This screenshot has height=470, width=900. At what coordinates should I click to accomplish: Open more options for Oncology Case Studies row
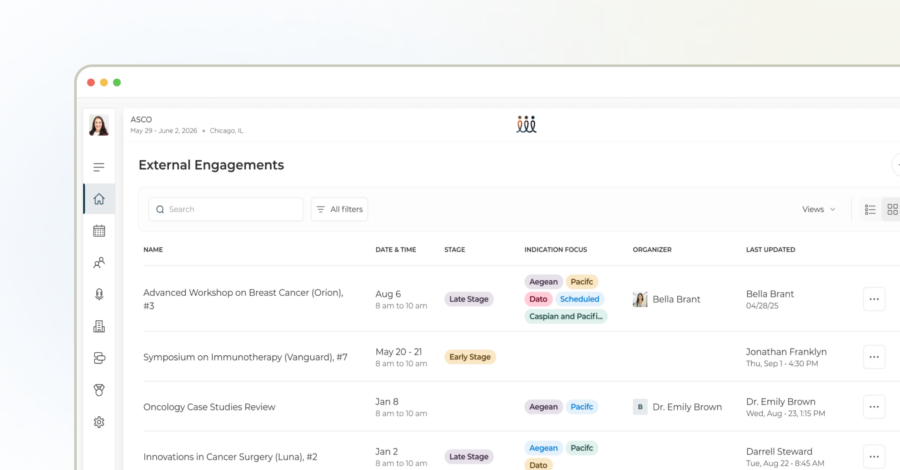pos(874,407)
